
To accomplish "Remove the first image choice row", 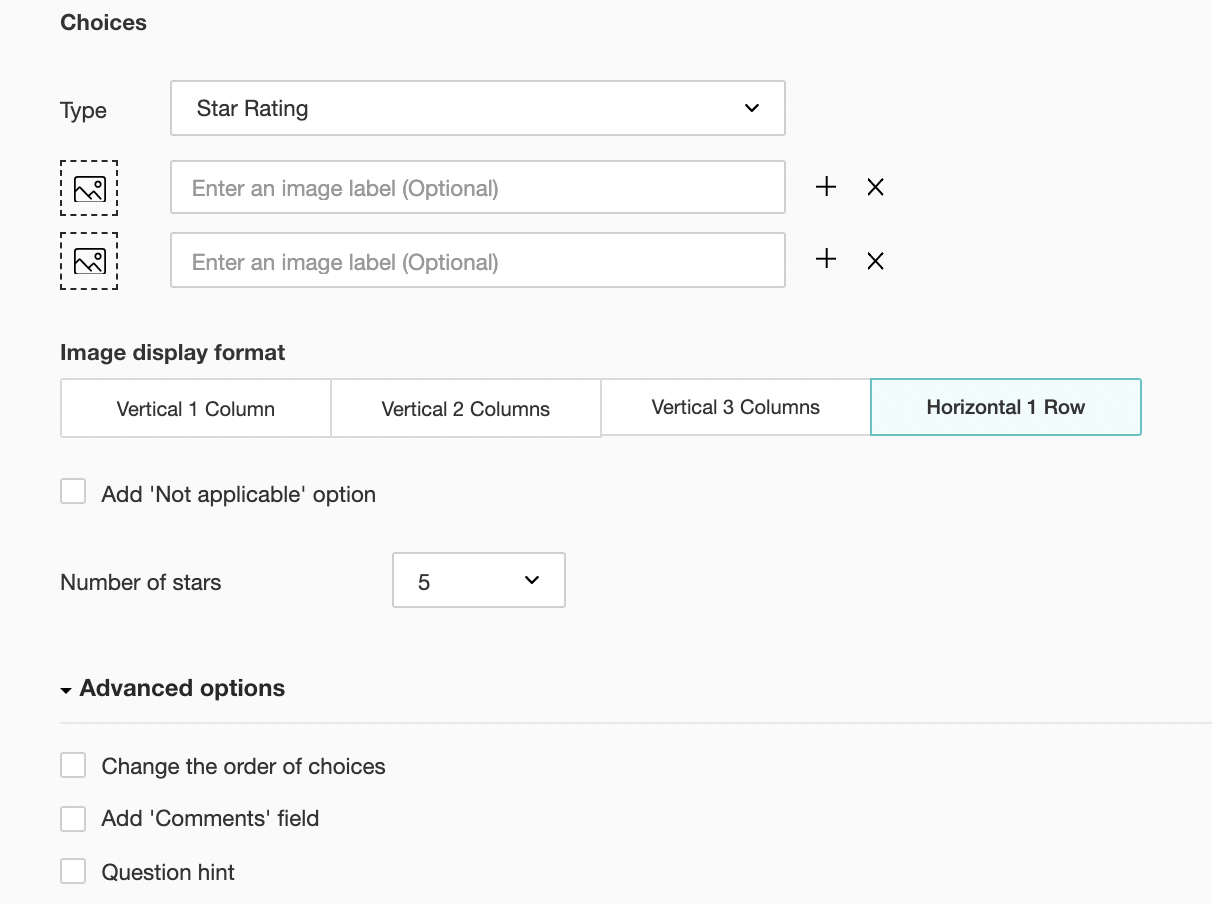I will tap(875, 187).
